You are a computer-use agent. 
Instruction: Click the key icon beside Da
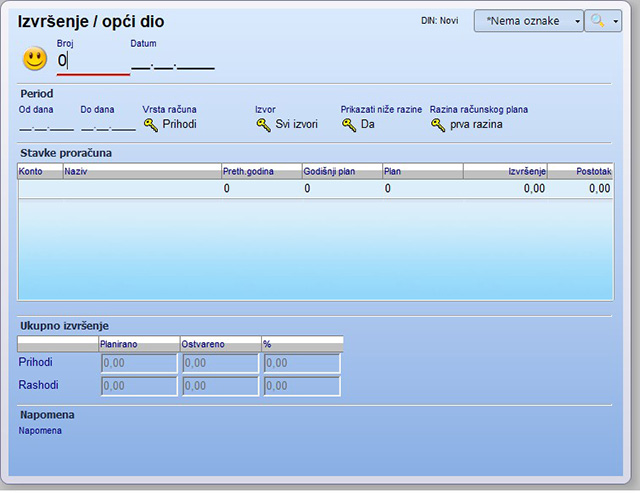click(349, 125)
